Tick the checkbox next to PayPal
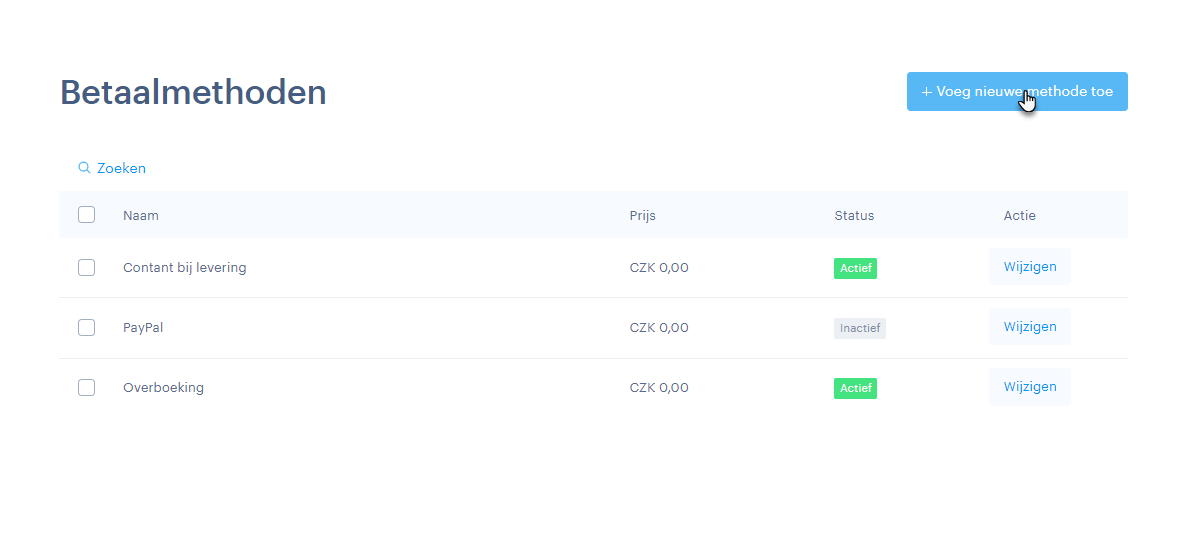Image resolution: width=1201 pixels, height=535 pixels. pos(86,327)
